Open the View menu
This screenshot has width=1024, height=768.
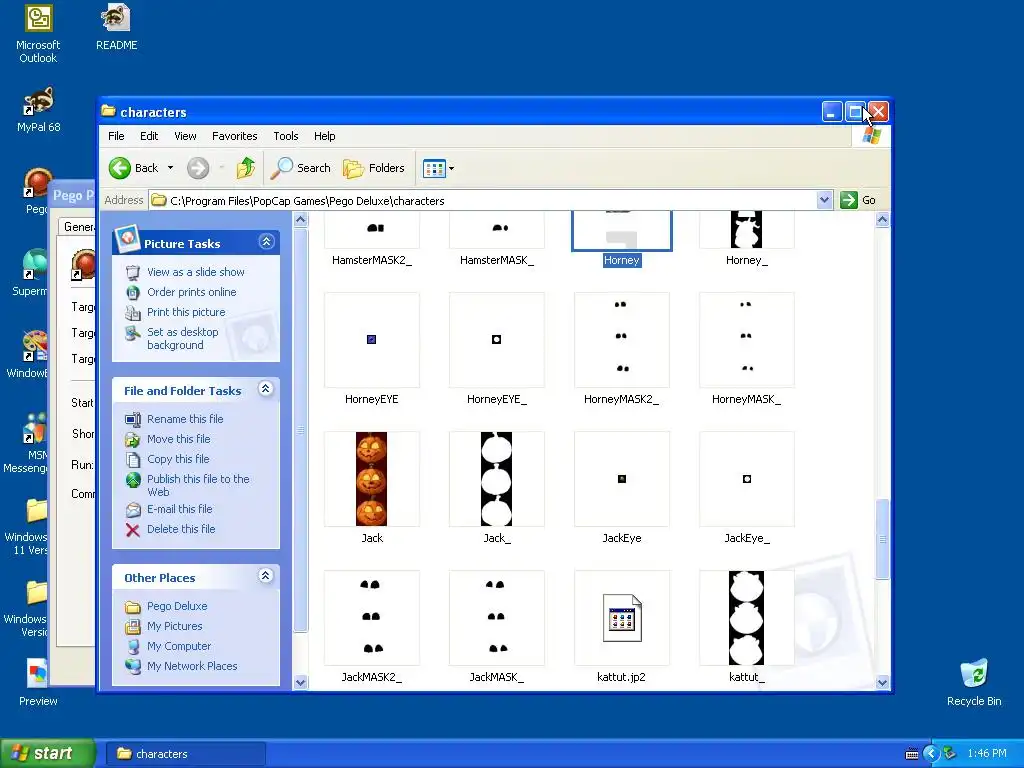(185, 136)
